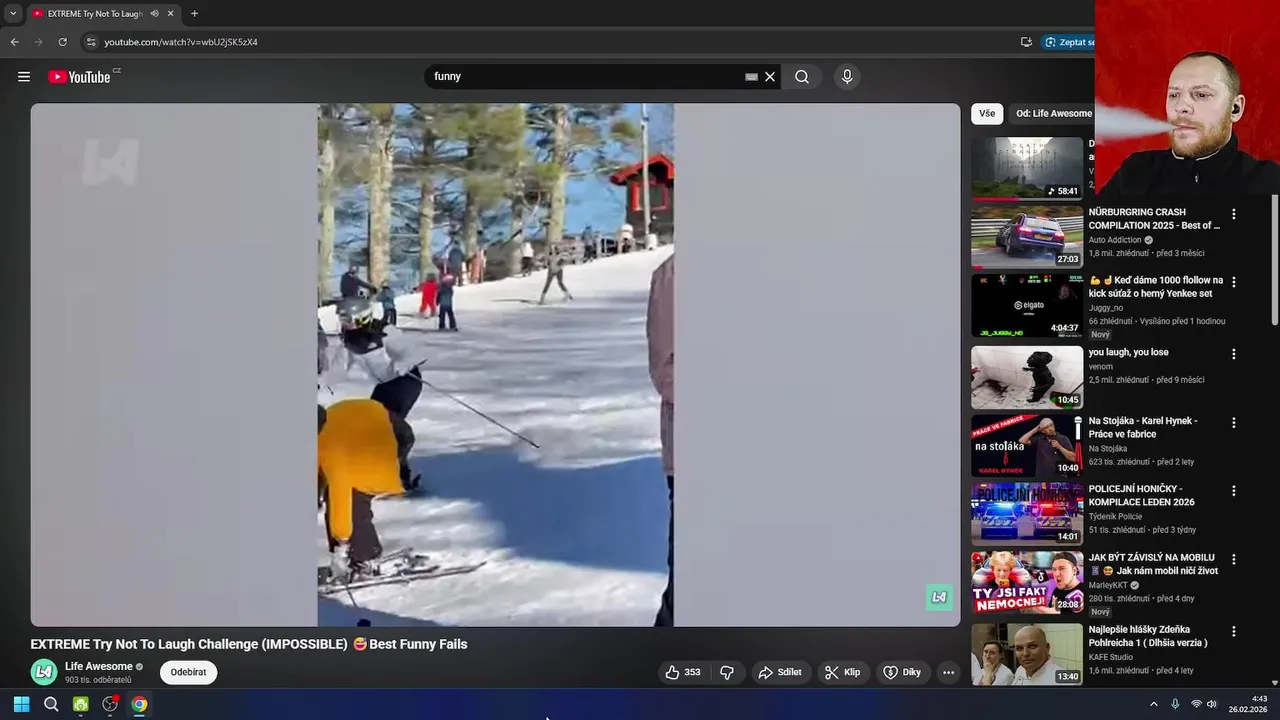1280x720 pixels.
Task: Open options menu for Jak být závislý na mobilu
Action: (1233, 559)
